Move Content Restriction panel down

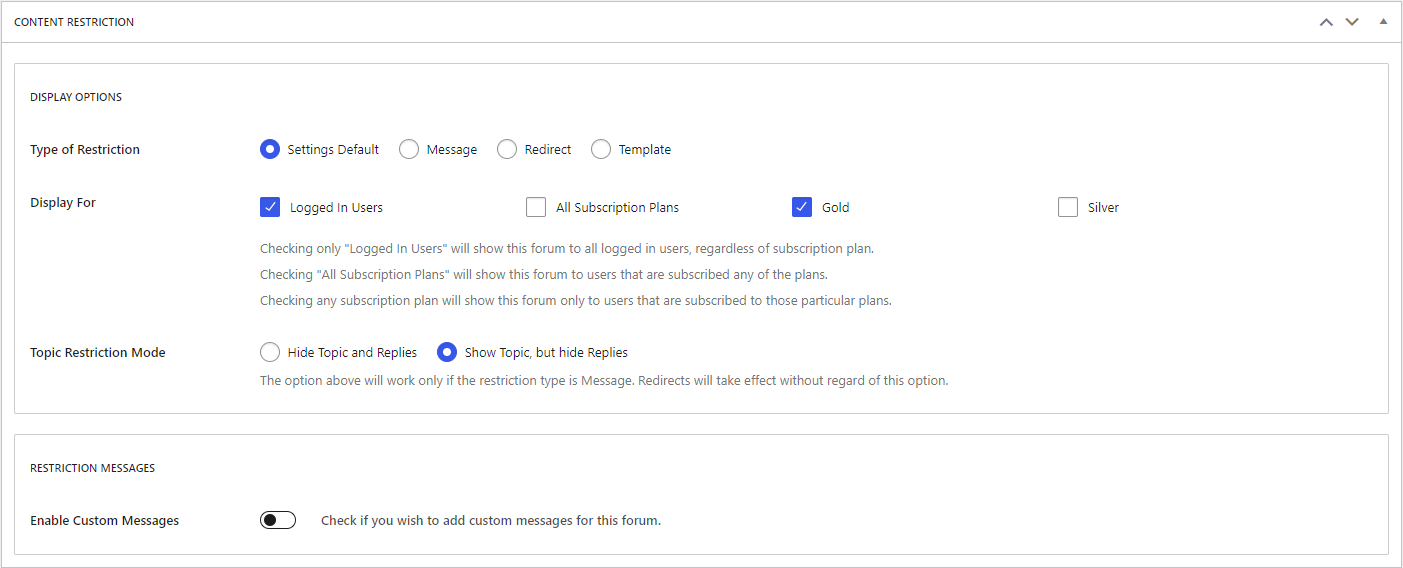[1352, 22]
